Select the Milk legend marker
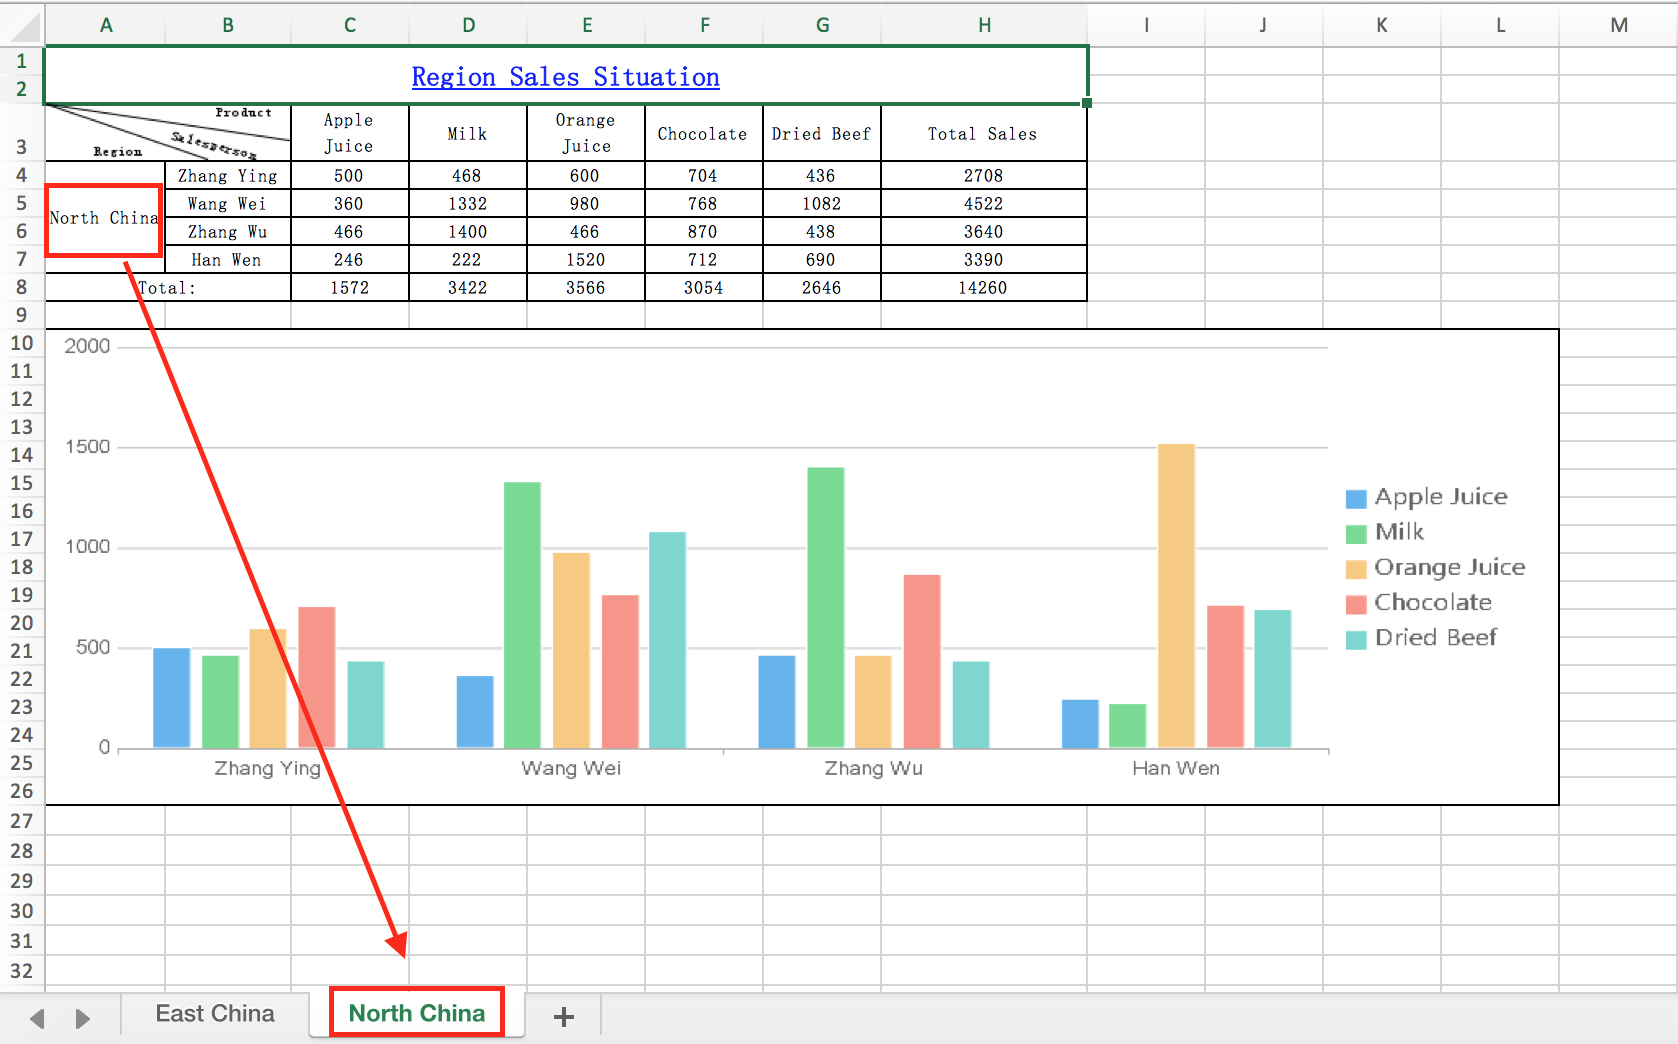 [1355, 531]
